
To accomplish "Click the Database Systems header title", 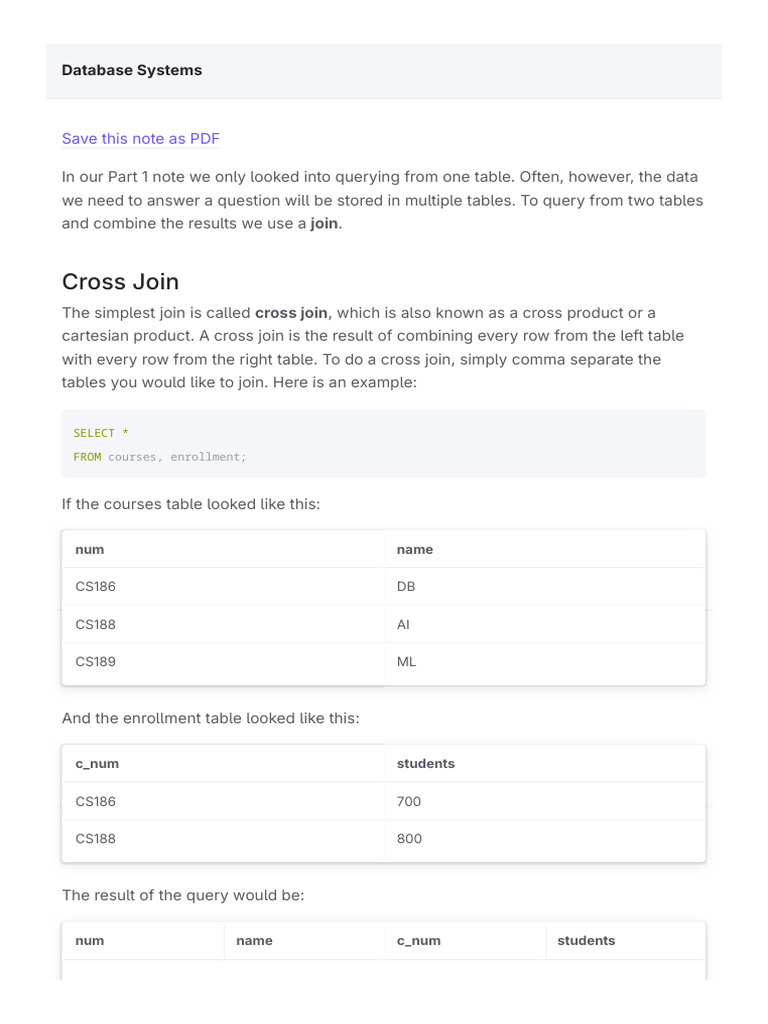I will click(132, 70).
